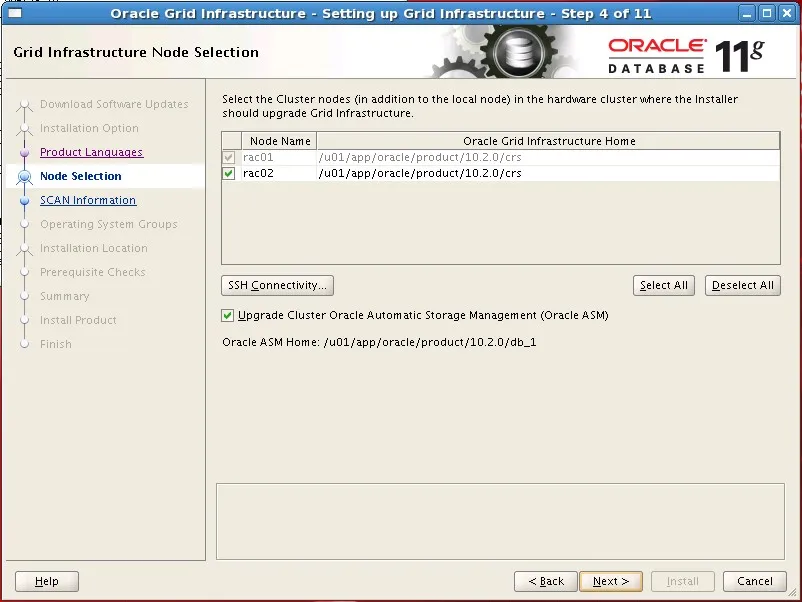Click the Product Languages step bullet icon
The width and height of the screenshot is (802, 602).
click(x=25, y=153)
